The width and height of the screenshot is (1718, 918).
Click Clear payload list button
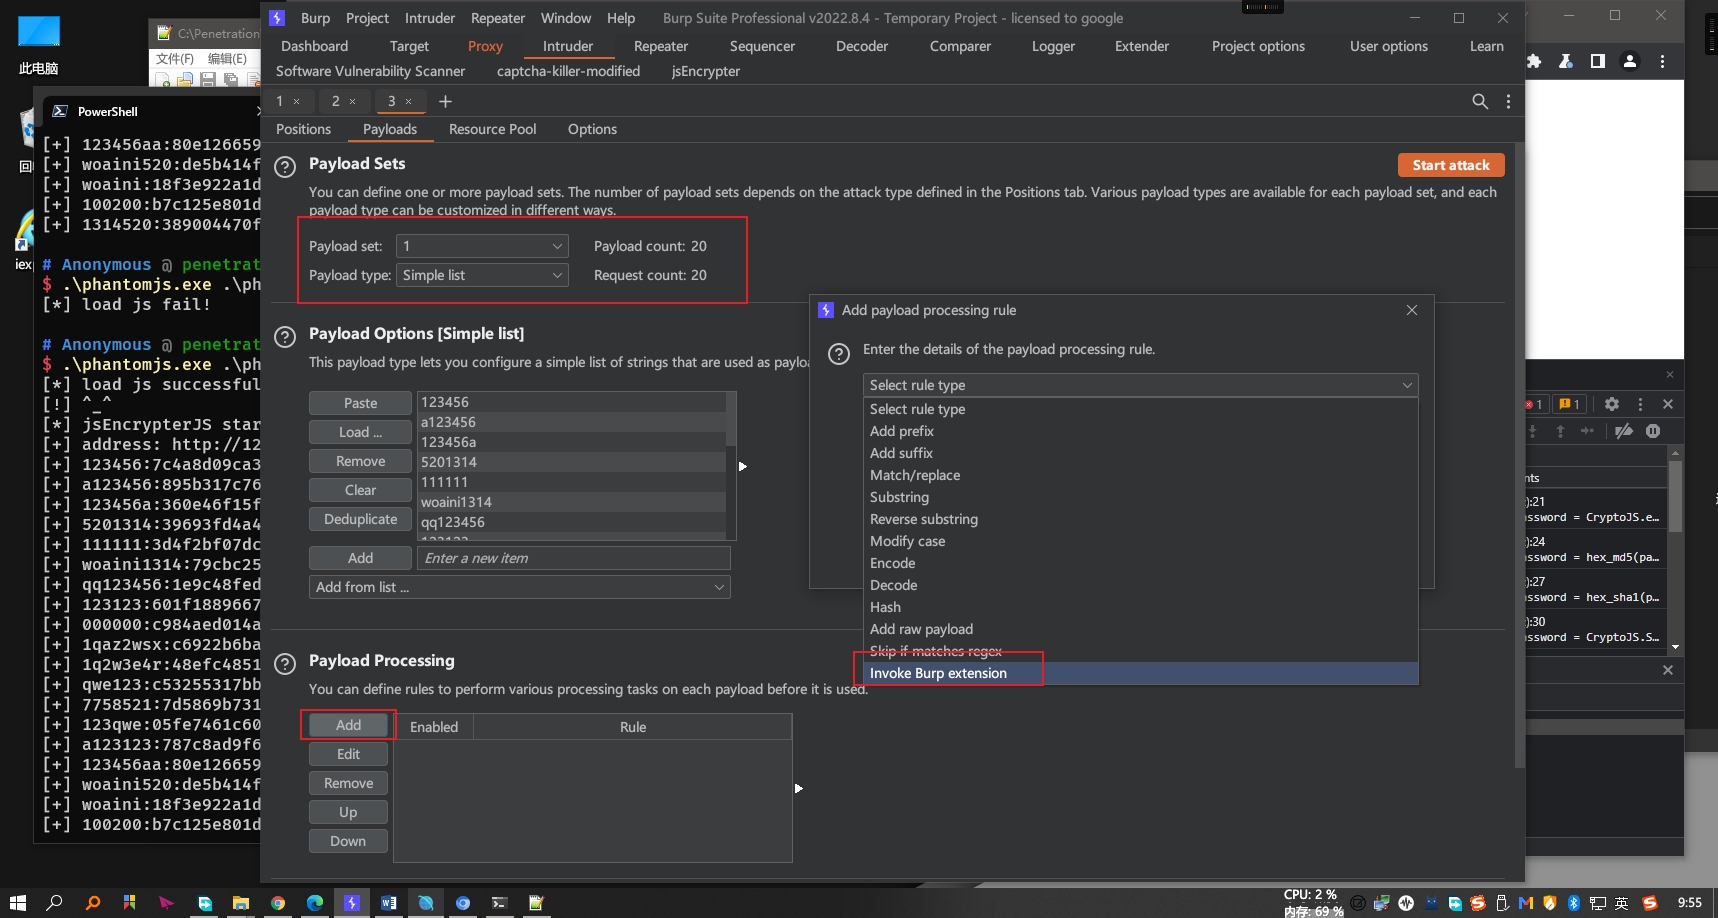point(360,490)
